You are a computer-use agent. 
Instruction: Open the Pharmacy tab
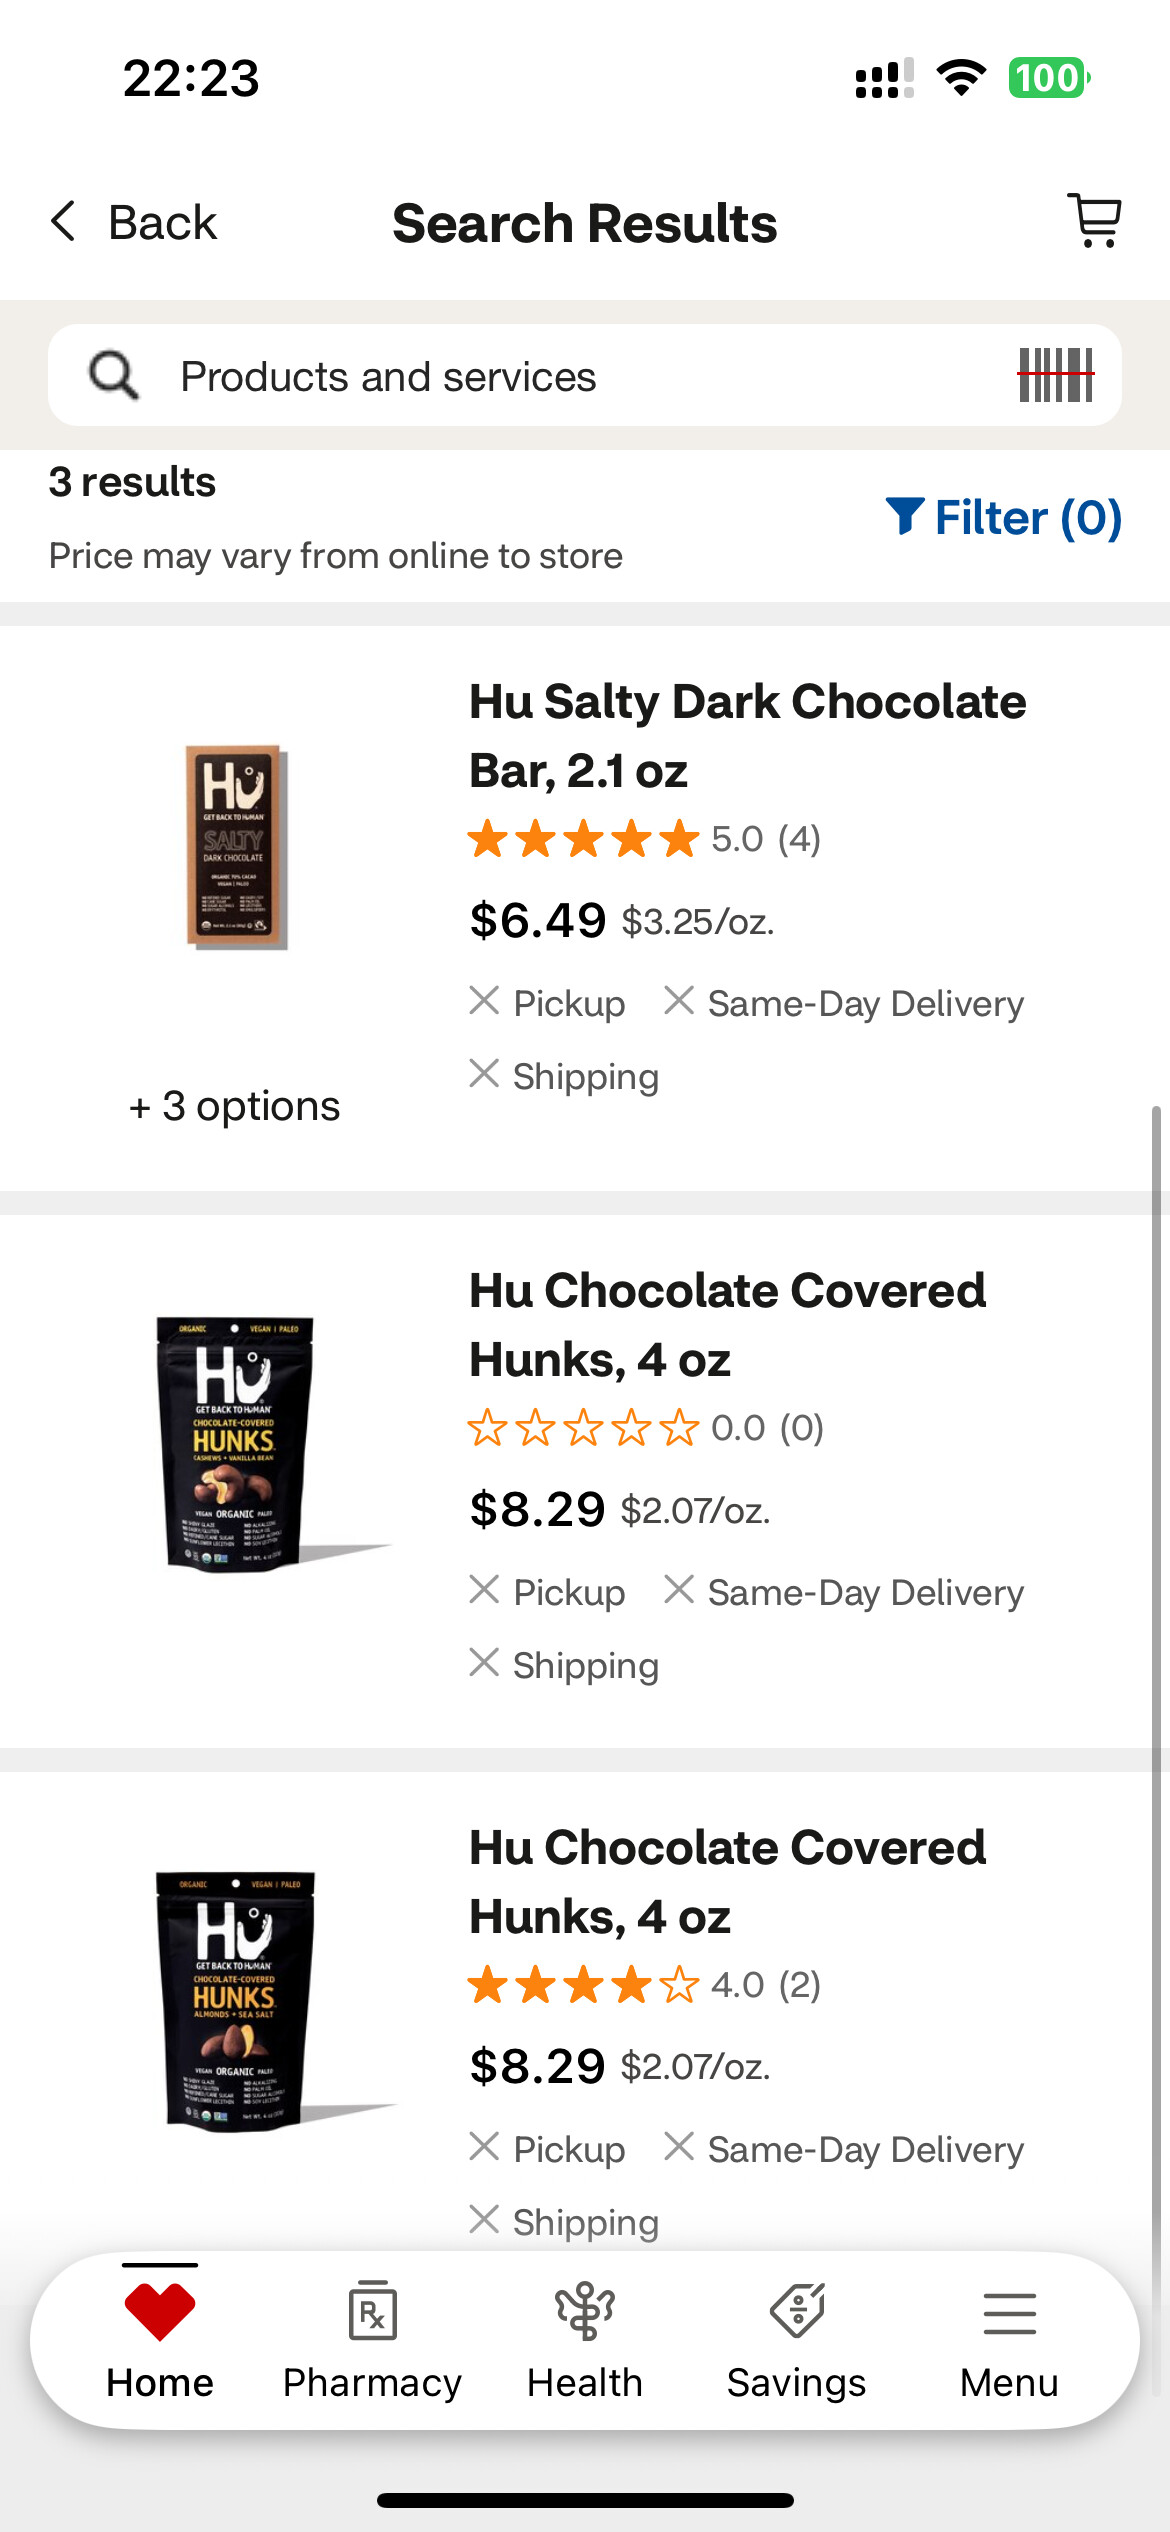372,2342
